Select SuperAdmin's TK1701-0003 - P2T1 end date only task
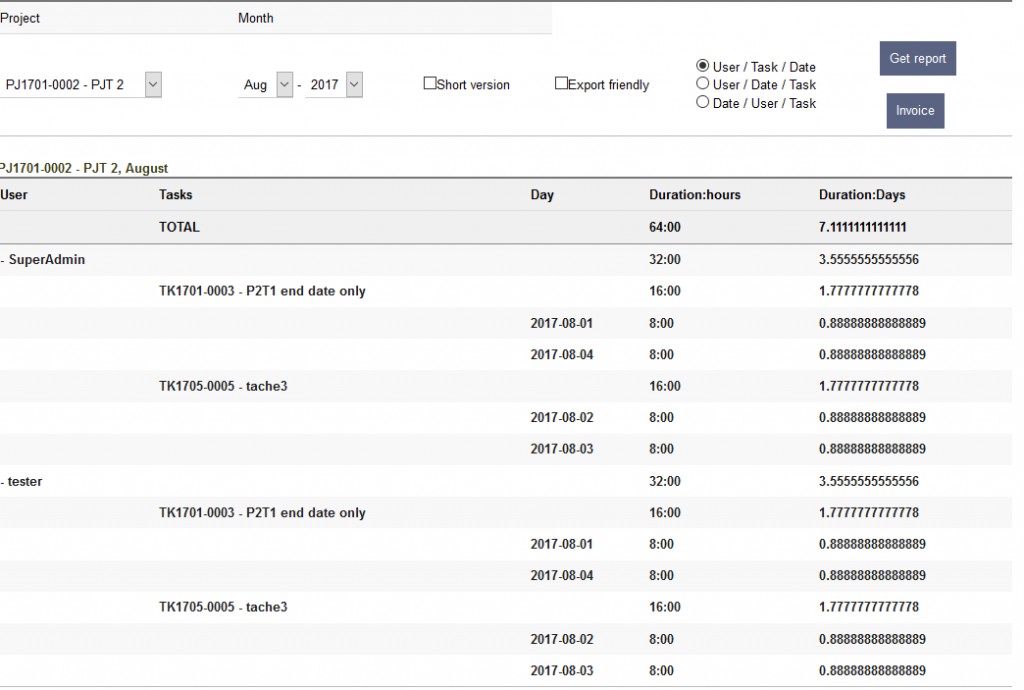The width and height of the screenshot is (1024, 690). click(262, 291)
